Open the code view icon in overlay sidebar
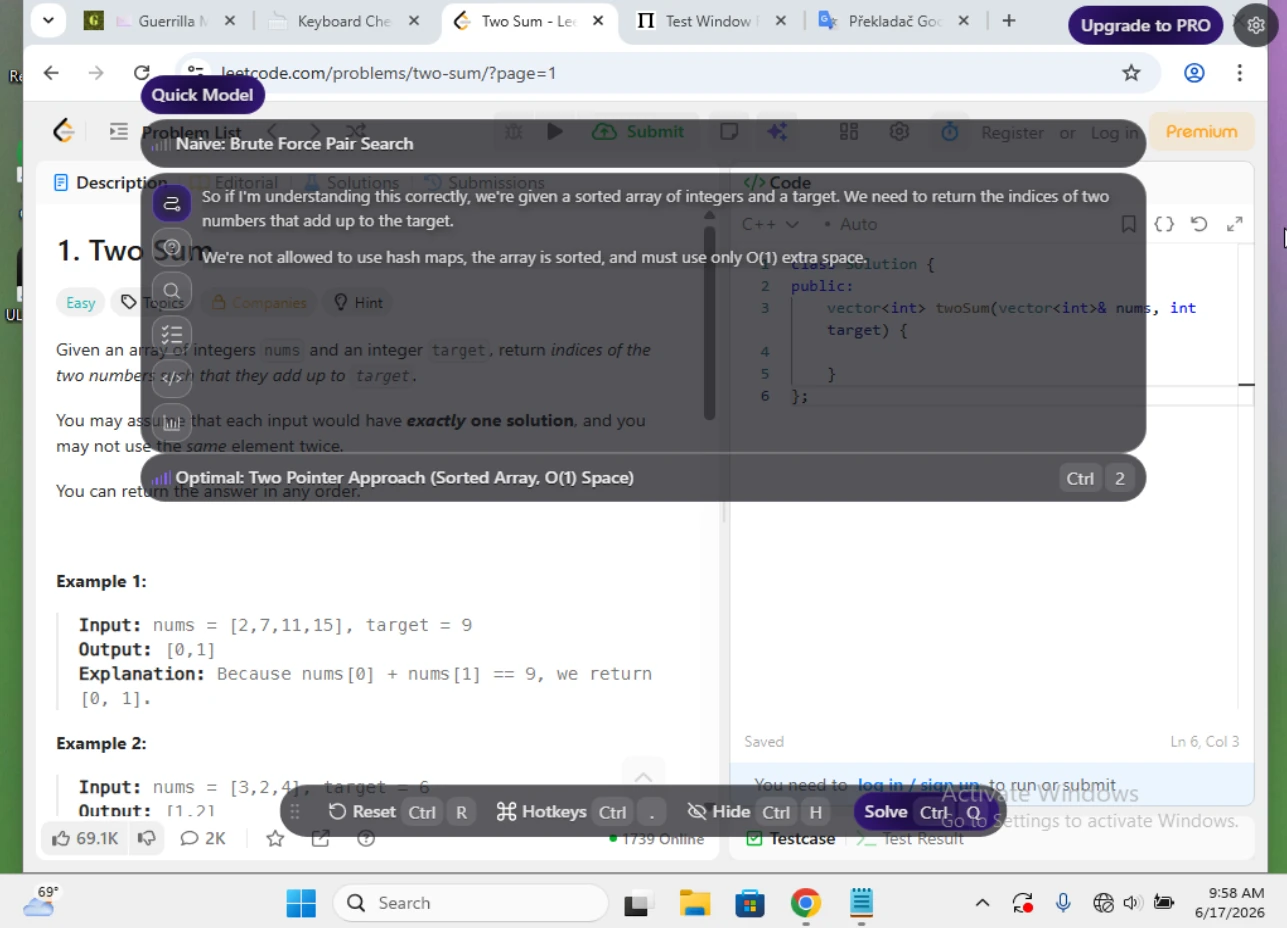The height and width of the screenshot is (928, 1287). (x=172, y=378)
